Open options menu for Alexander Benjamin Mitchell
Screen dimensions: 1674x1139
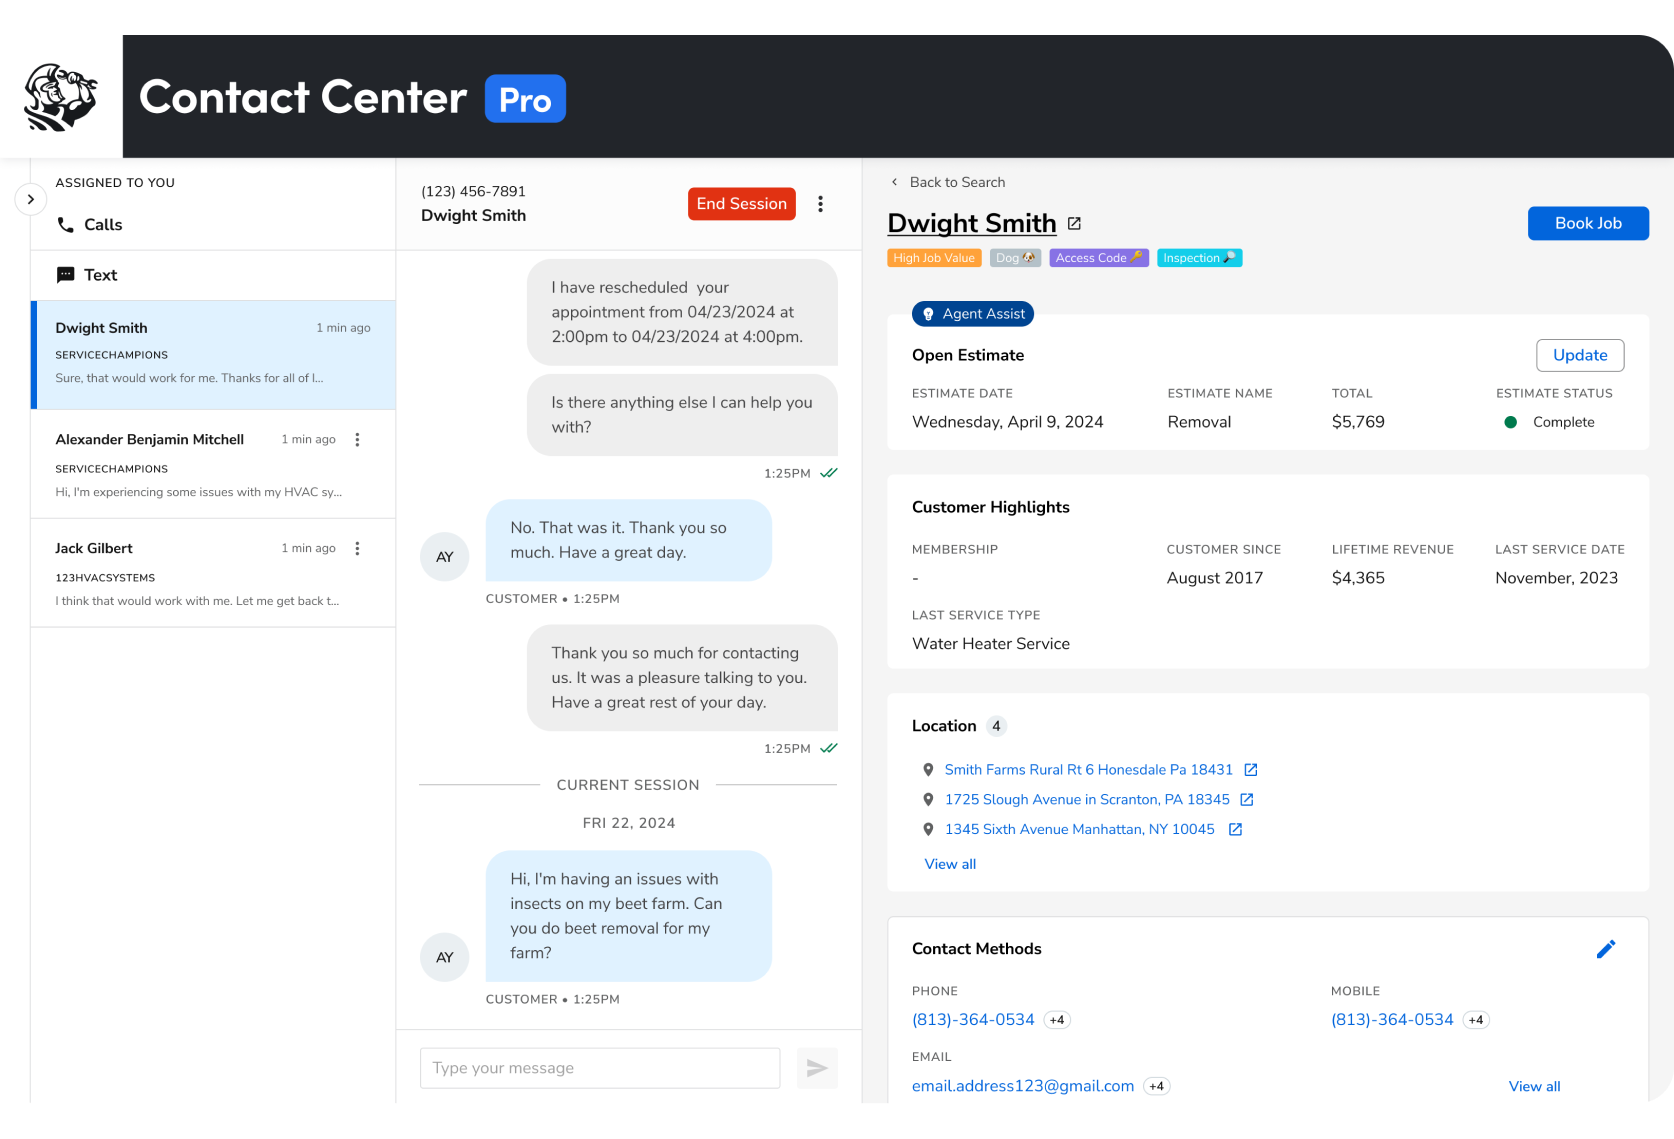tap(357, 440)
